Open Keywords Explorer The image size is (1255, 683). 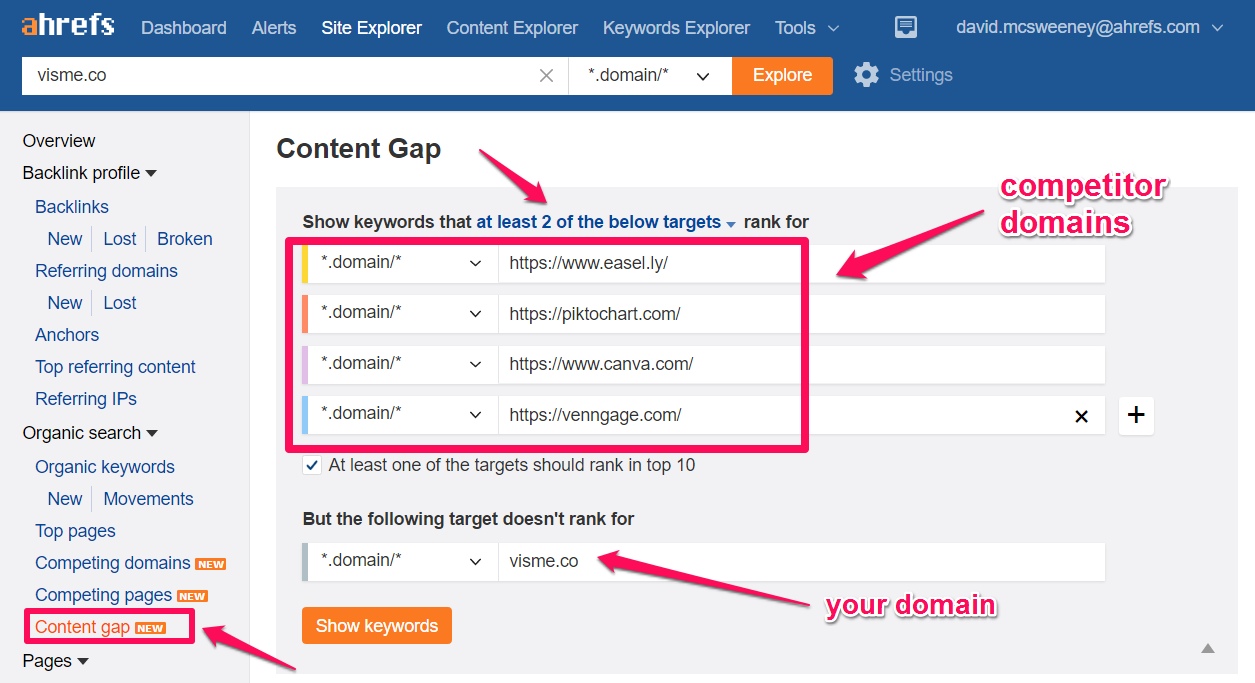(677, 28)
